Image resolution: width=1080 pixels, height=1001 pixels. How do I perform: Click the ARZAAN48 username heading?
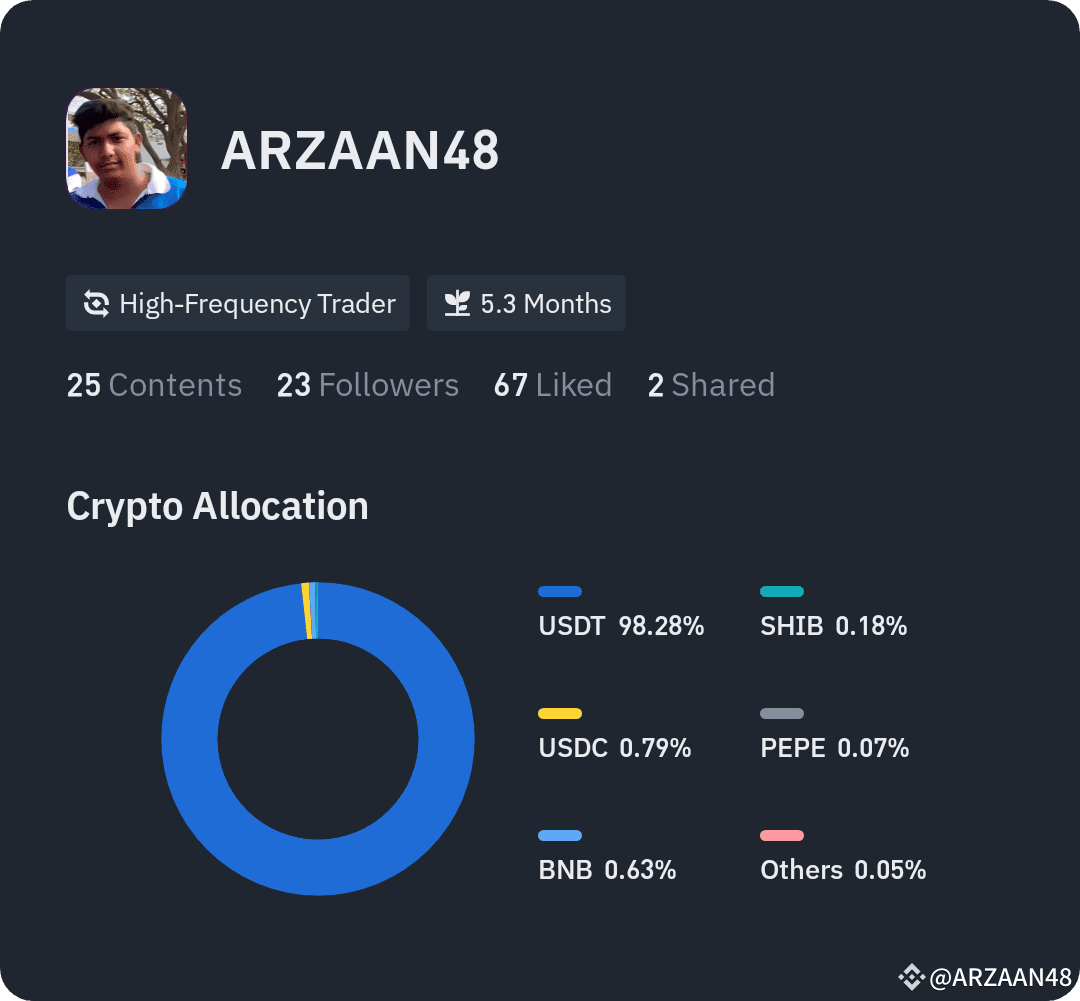[360, 150]
